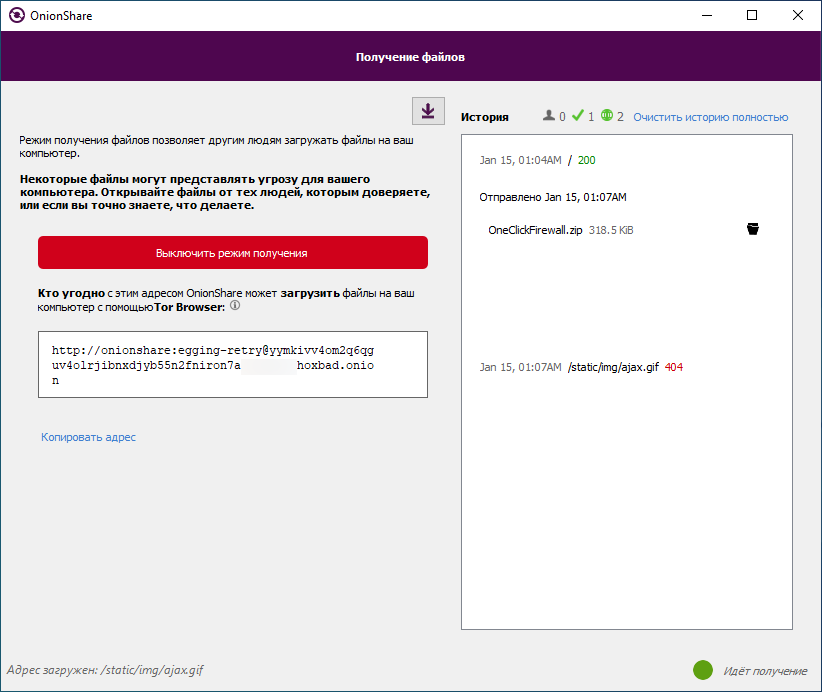Screen dimensions: 822x692
Task: Toggle the history panel download icon
Action: pyautogui.click(x=428, y=111)
